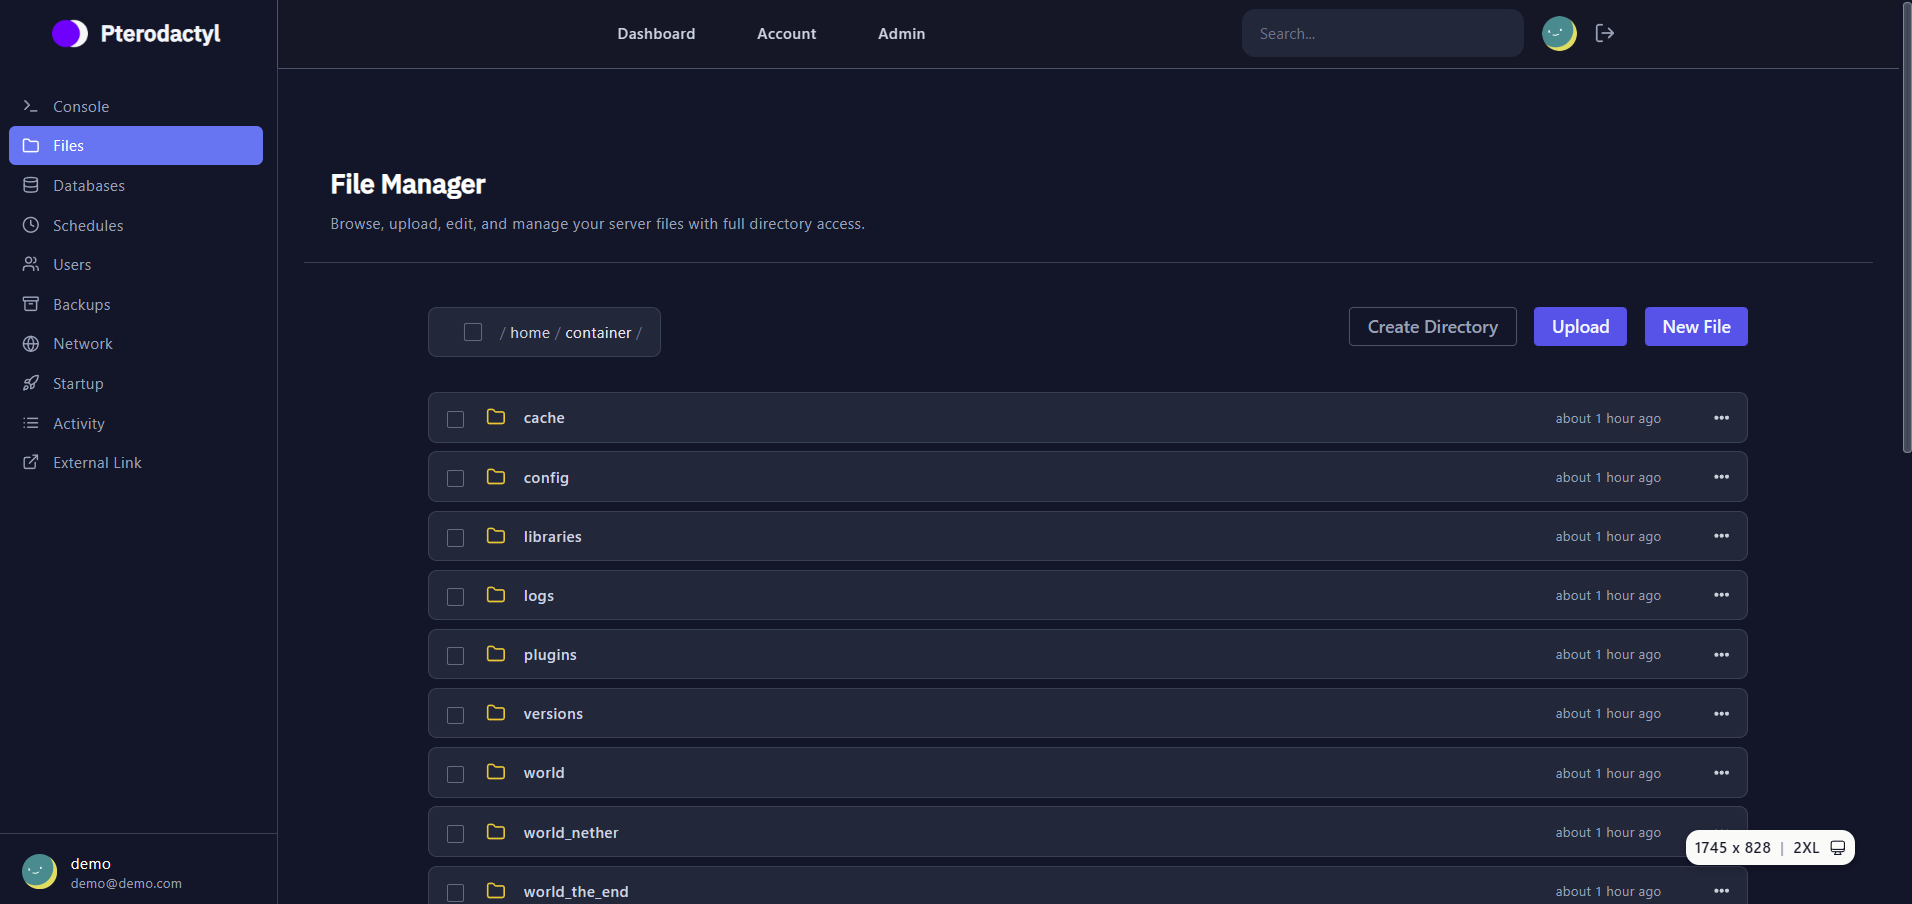Click the New File button
This screenshot has height=904, width=1912.
[1695, 326]
